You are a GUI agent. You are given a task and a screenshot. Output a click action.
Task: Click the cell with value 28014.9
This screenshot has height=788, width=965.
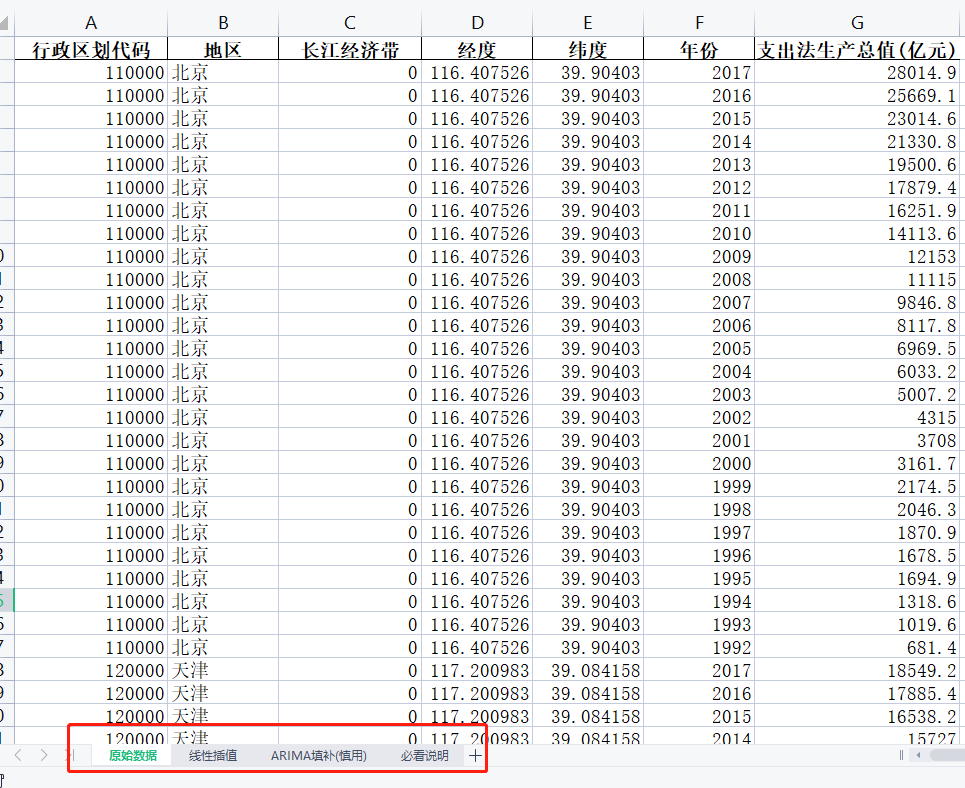[857, 73]
